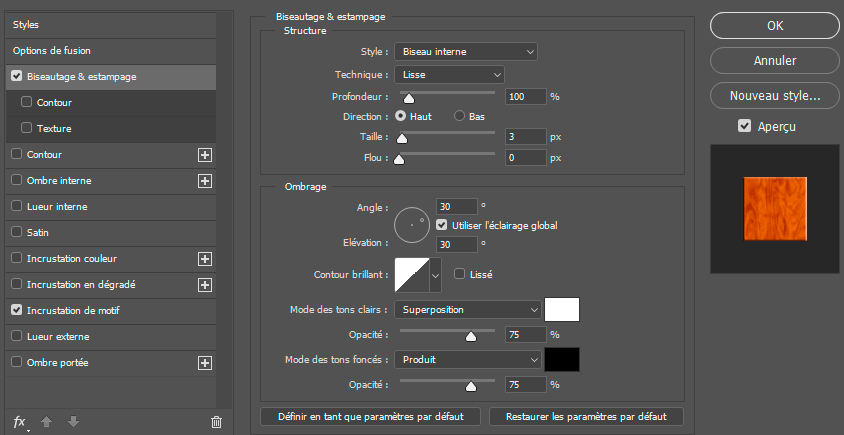Click the Profondeur value input field

[525, 97]
